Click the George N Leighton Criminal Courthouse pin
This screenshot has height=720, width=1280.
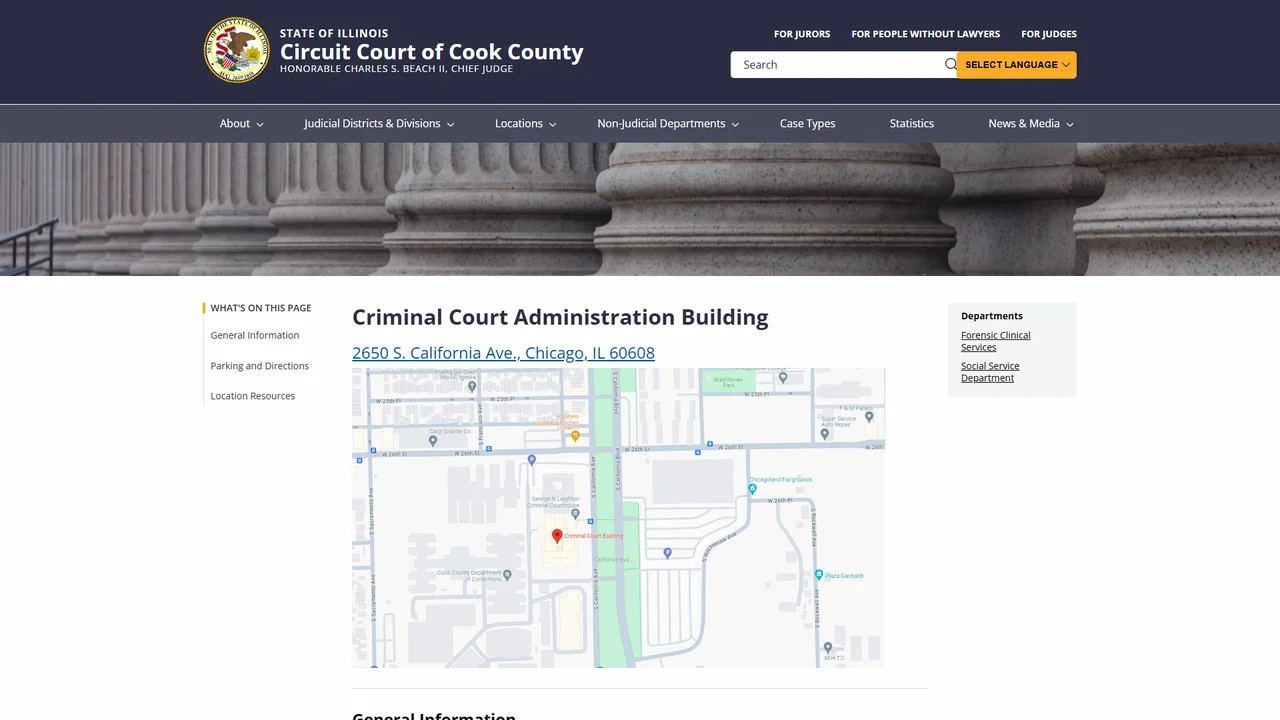pyautogui.click(x=576, y=515)
